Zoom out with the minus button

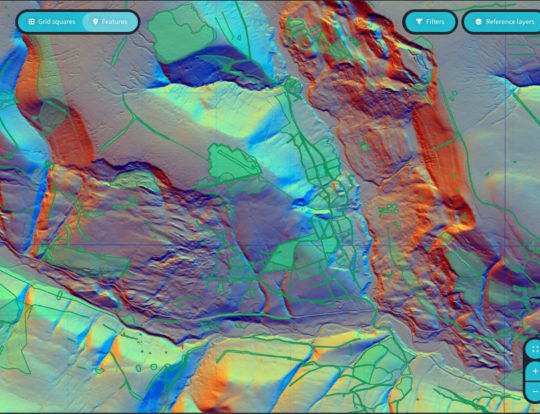(x=534, y=392)
